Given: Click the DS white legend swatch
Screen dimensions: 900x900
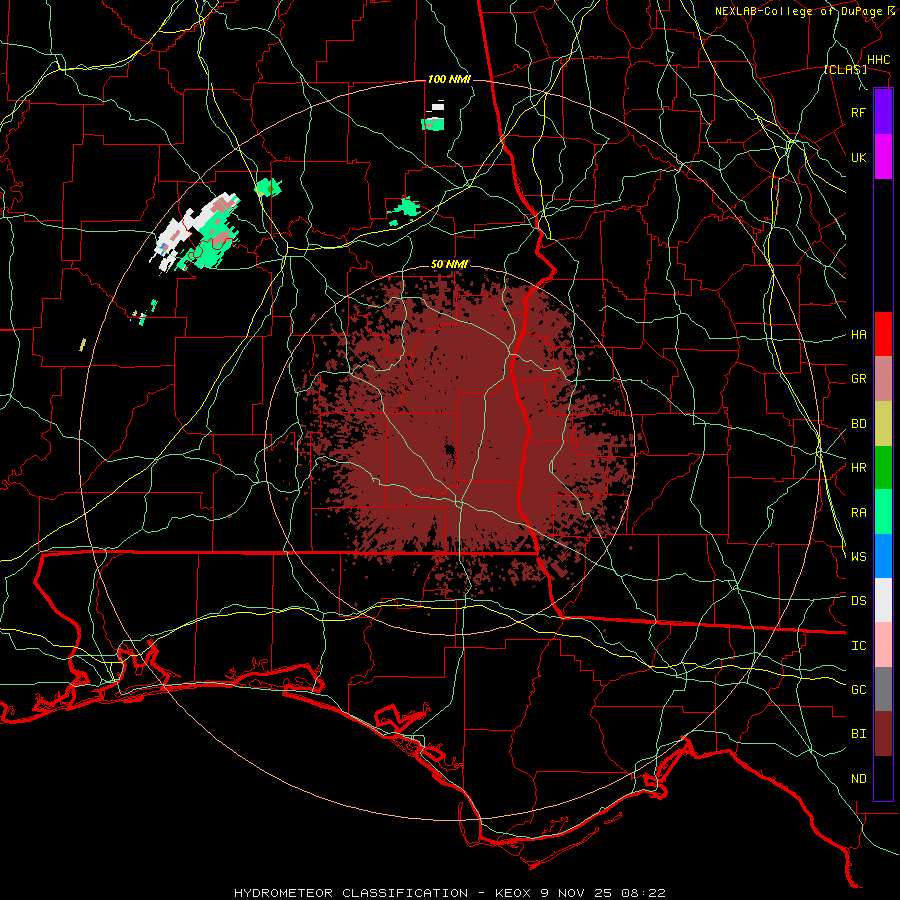Looking at the screenshot, I should click(883, 600).
